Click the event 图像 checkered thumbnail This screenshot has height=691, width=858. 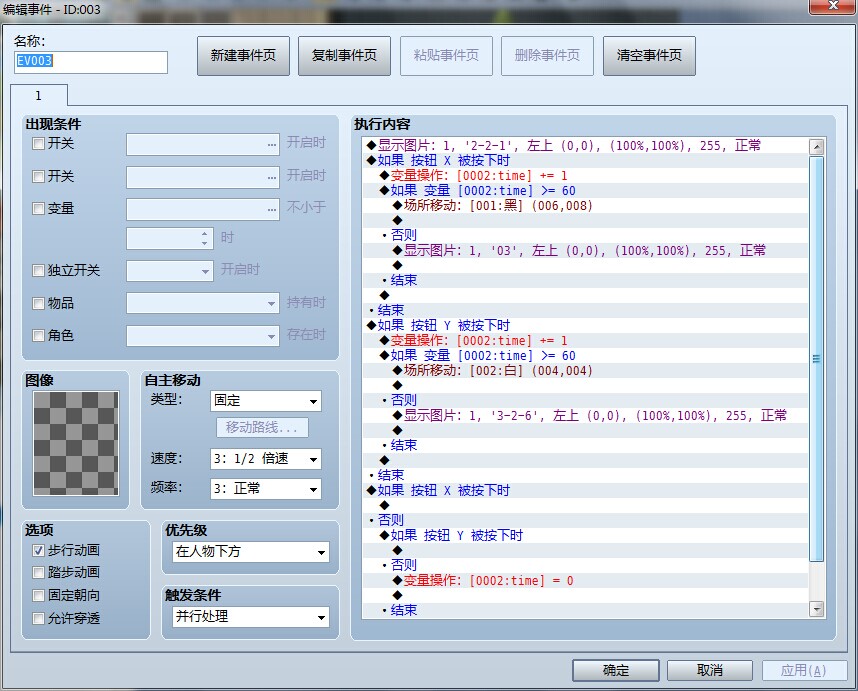(x=76, y=443)
